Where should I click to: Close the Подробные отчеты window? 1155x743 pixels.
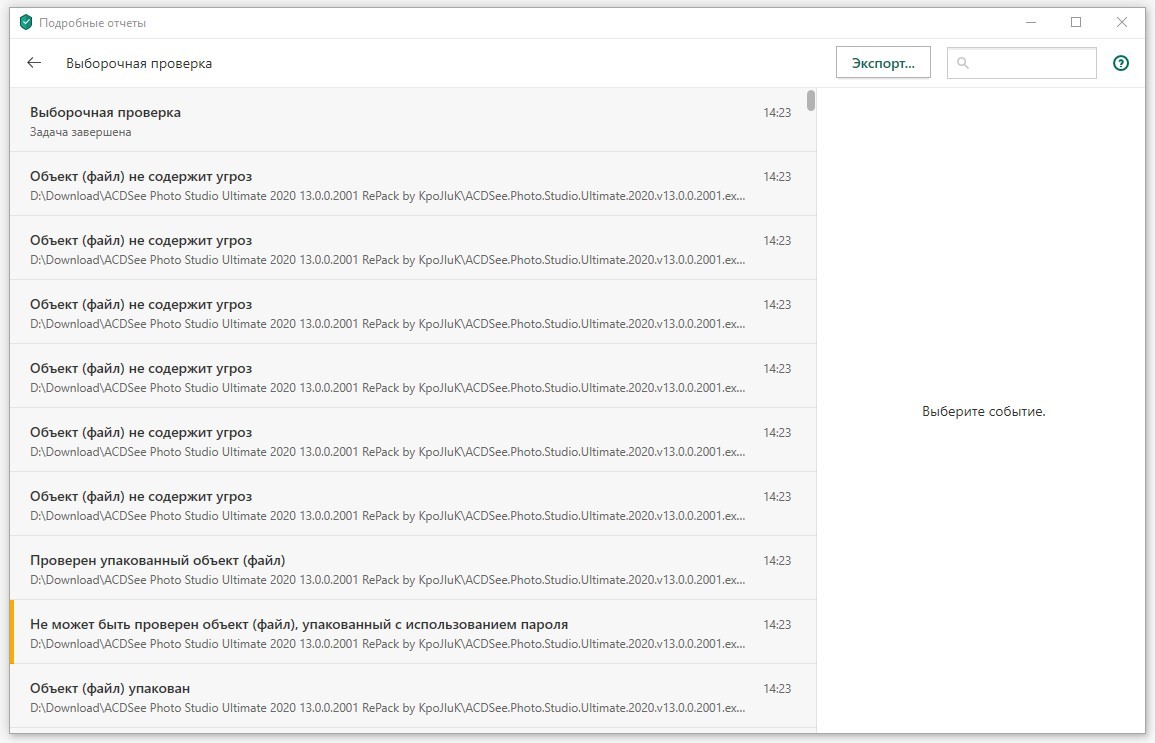point(1122,22)
